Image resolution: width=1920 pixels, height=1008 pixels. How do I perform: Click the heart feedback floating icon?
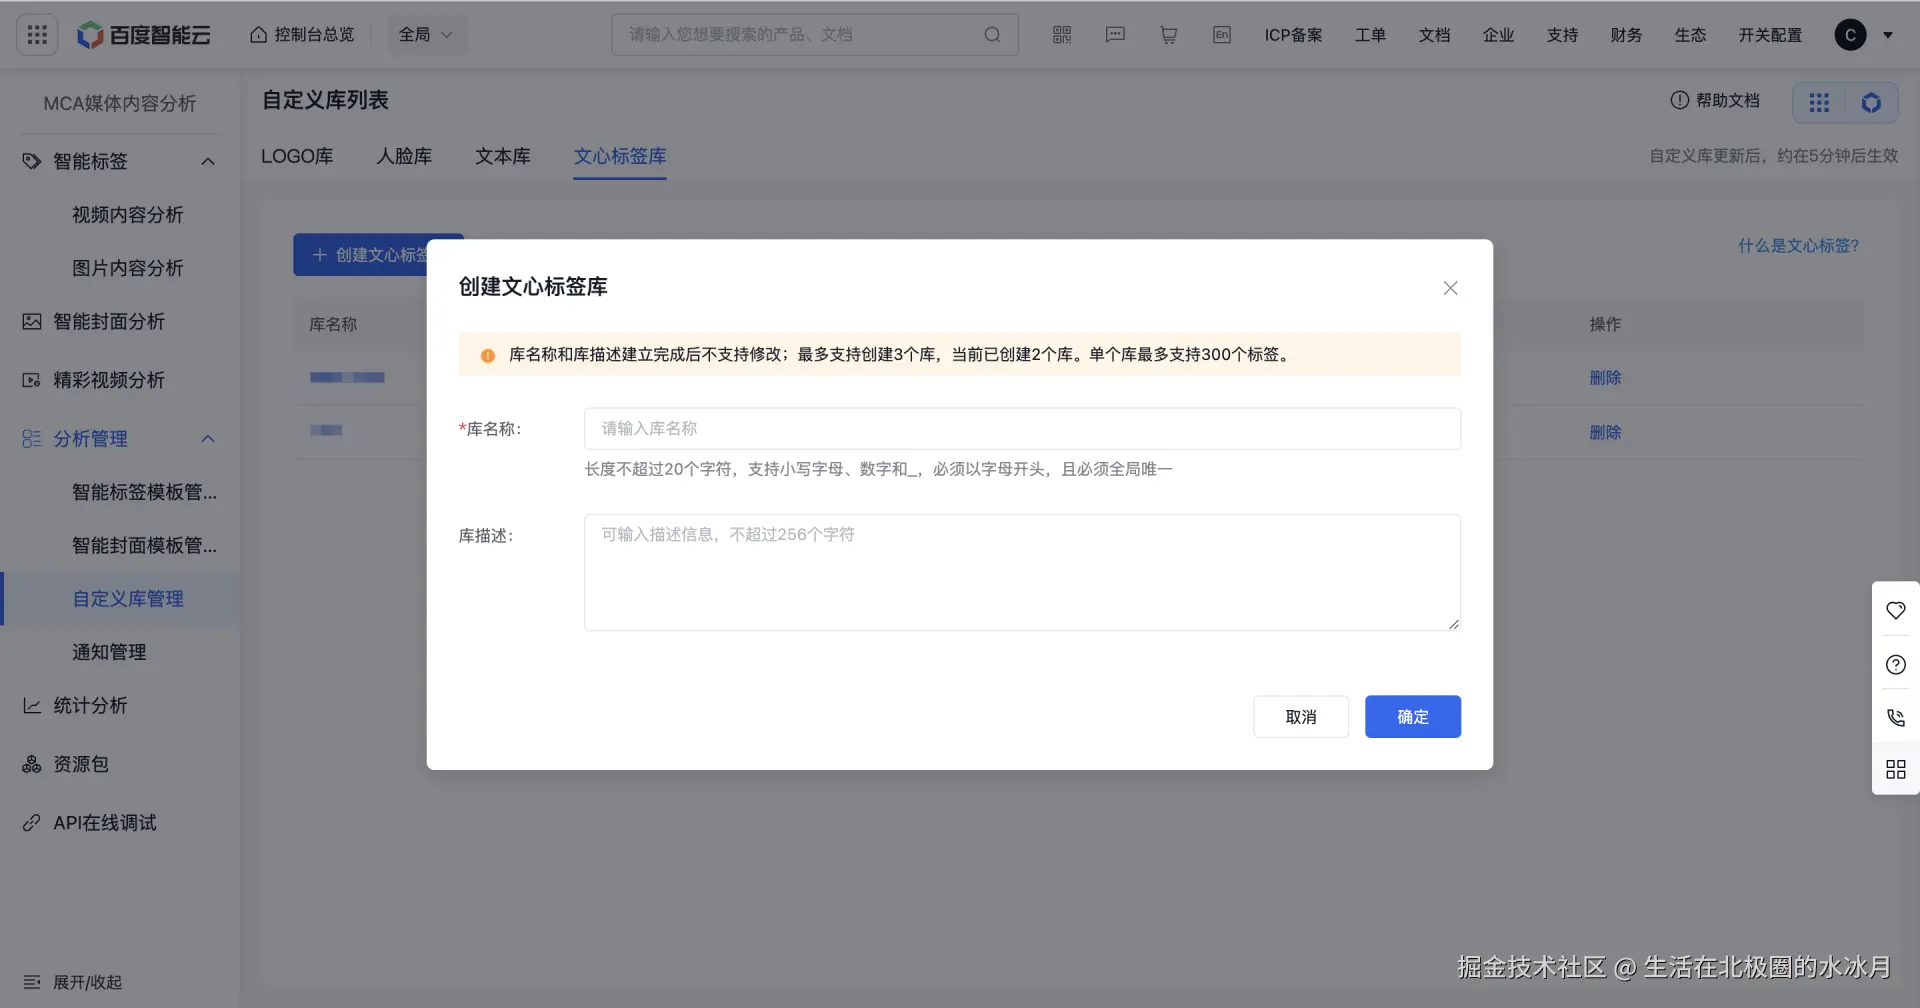click(x=1896, y=610)
